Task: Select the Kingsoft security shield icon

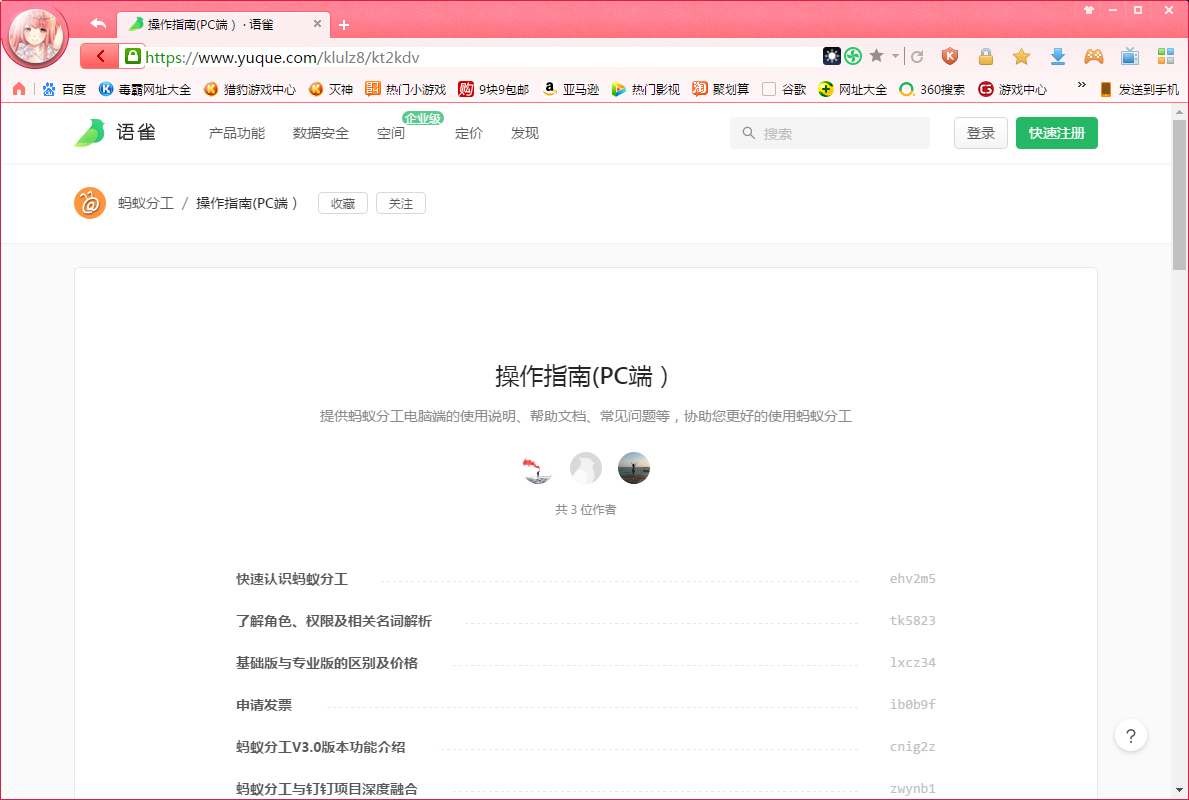Action: (949, 57)
